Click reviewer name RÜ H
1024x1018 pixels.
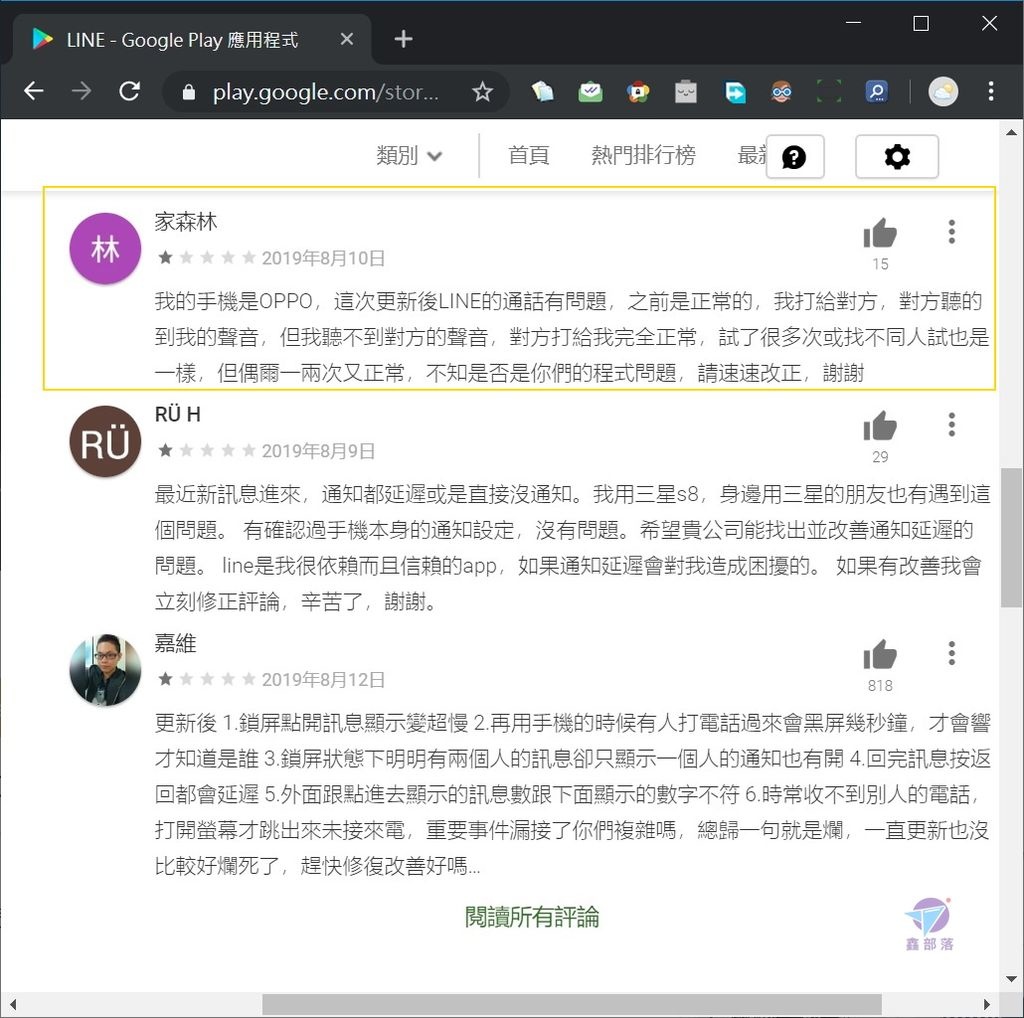[x=178, y=414]
